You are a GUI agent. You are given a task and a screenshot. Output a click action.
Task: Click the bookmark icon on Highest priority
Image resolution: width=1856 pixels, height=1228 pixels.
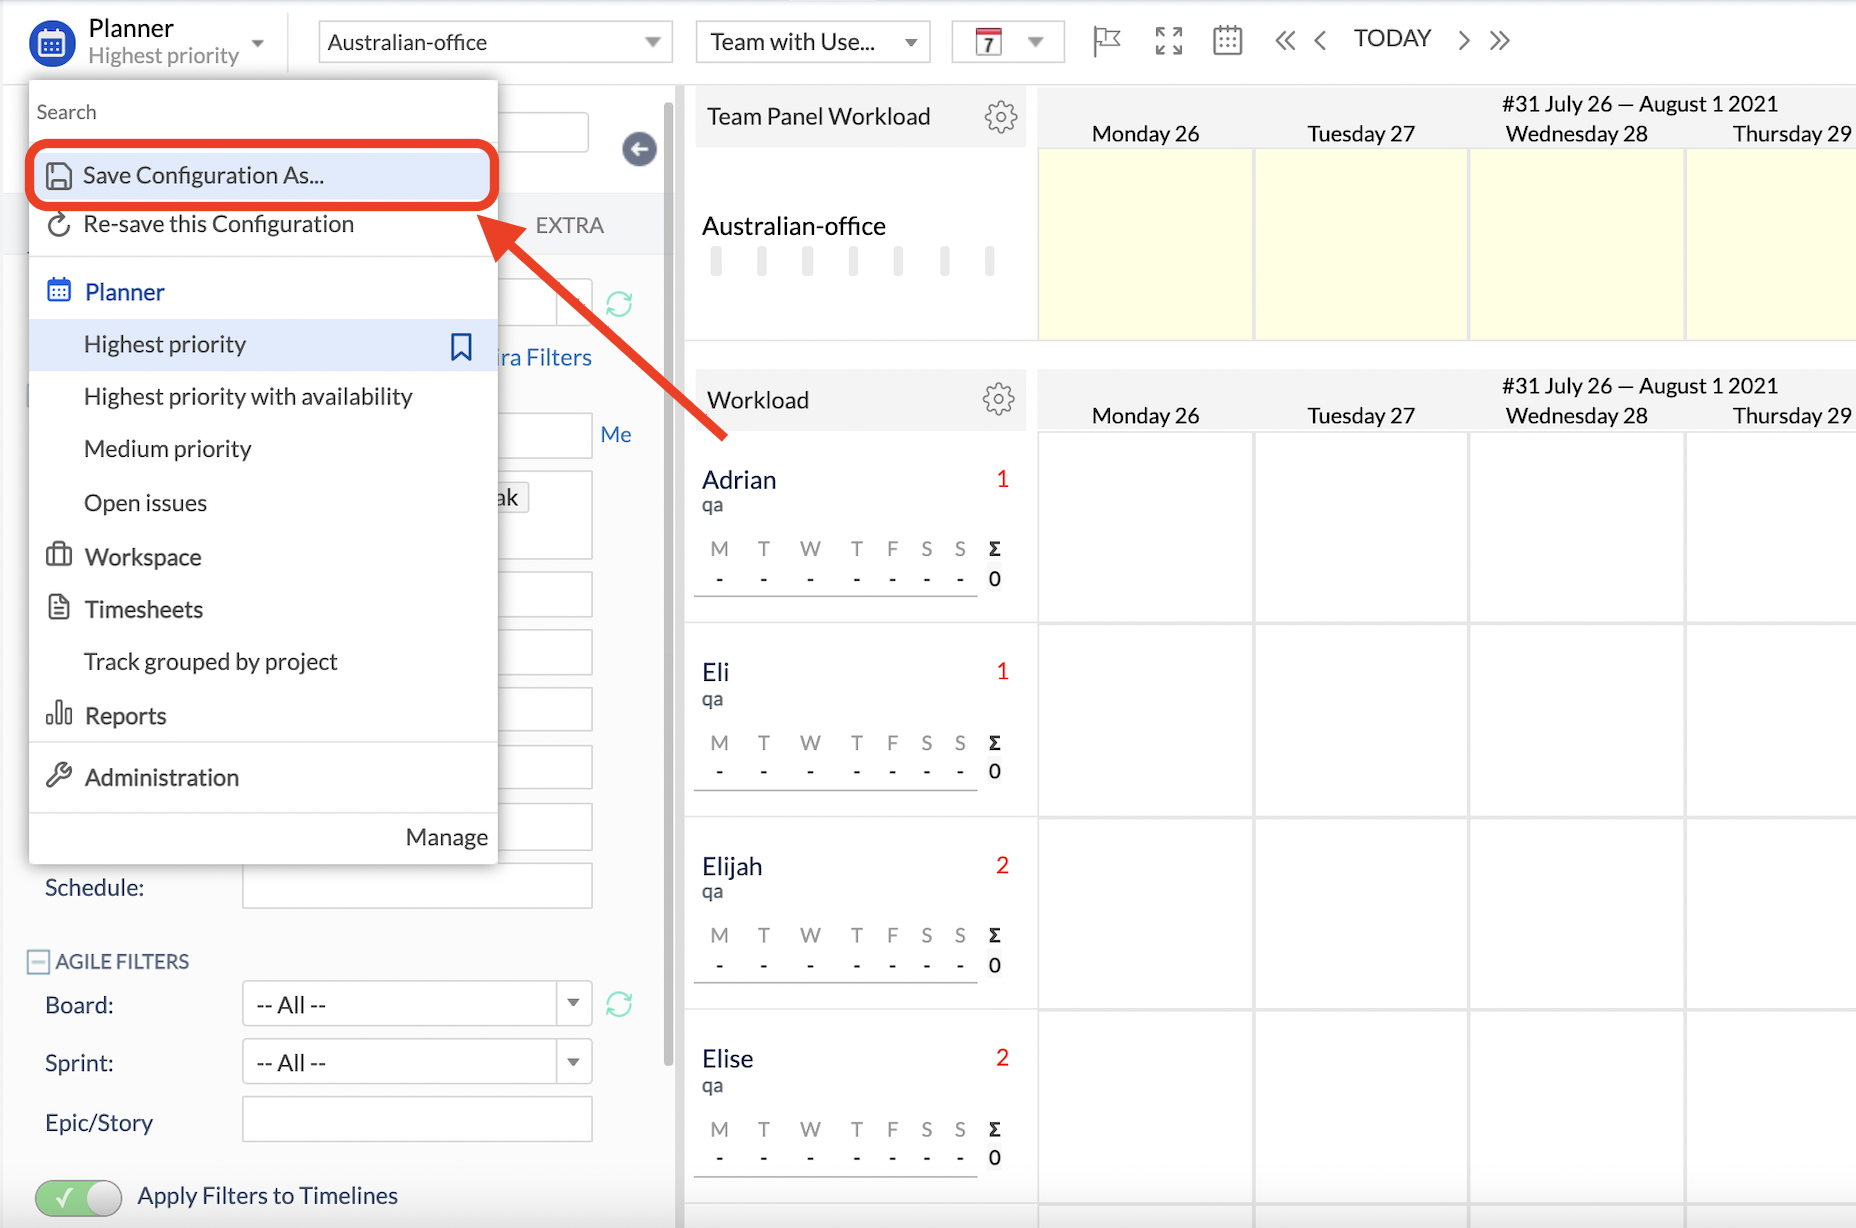click(x=461, y=346)
